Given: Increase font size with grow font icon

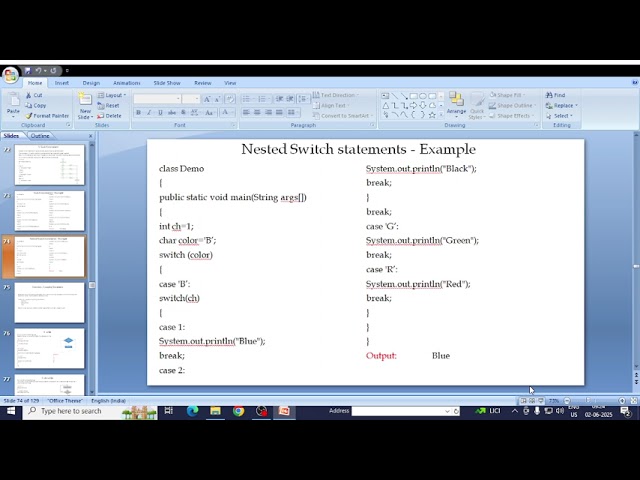Looking at the screenshot, I should tap(207, 99).
